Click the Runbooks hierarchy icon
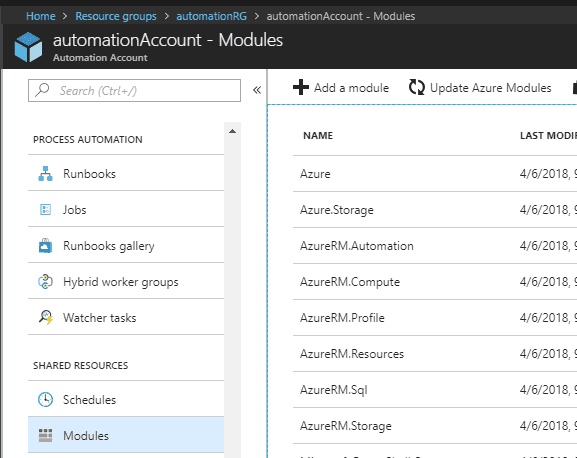577x458 pixels. click(x=45, y=174)
